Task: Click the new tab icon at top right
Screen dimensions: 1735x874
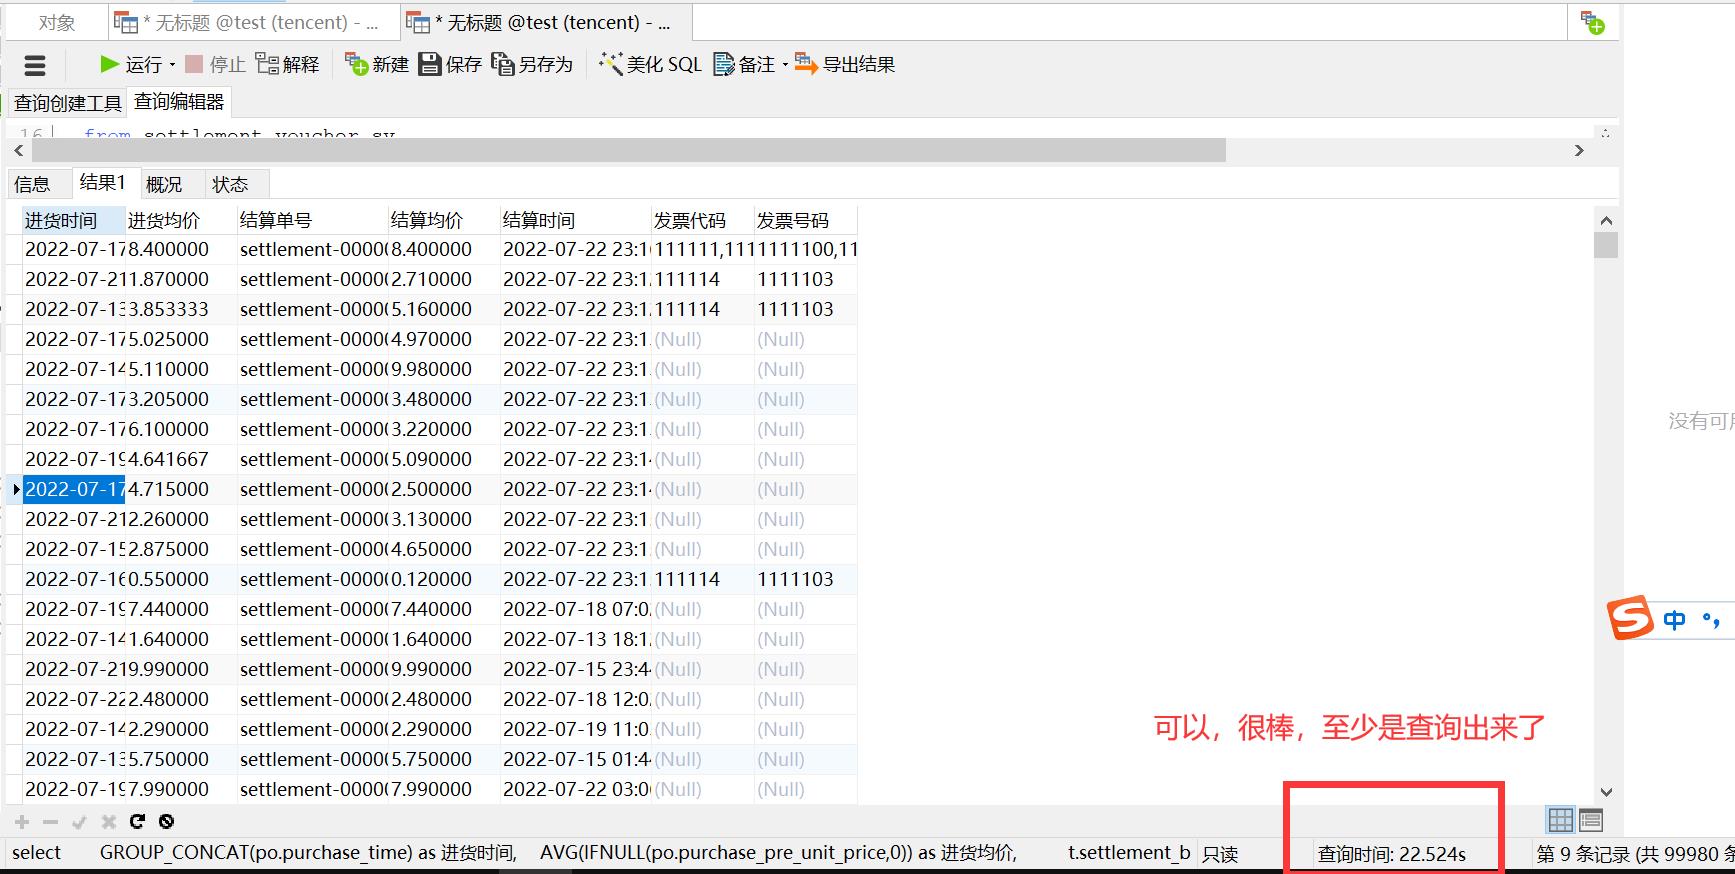Action: coord(1592,23)
